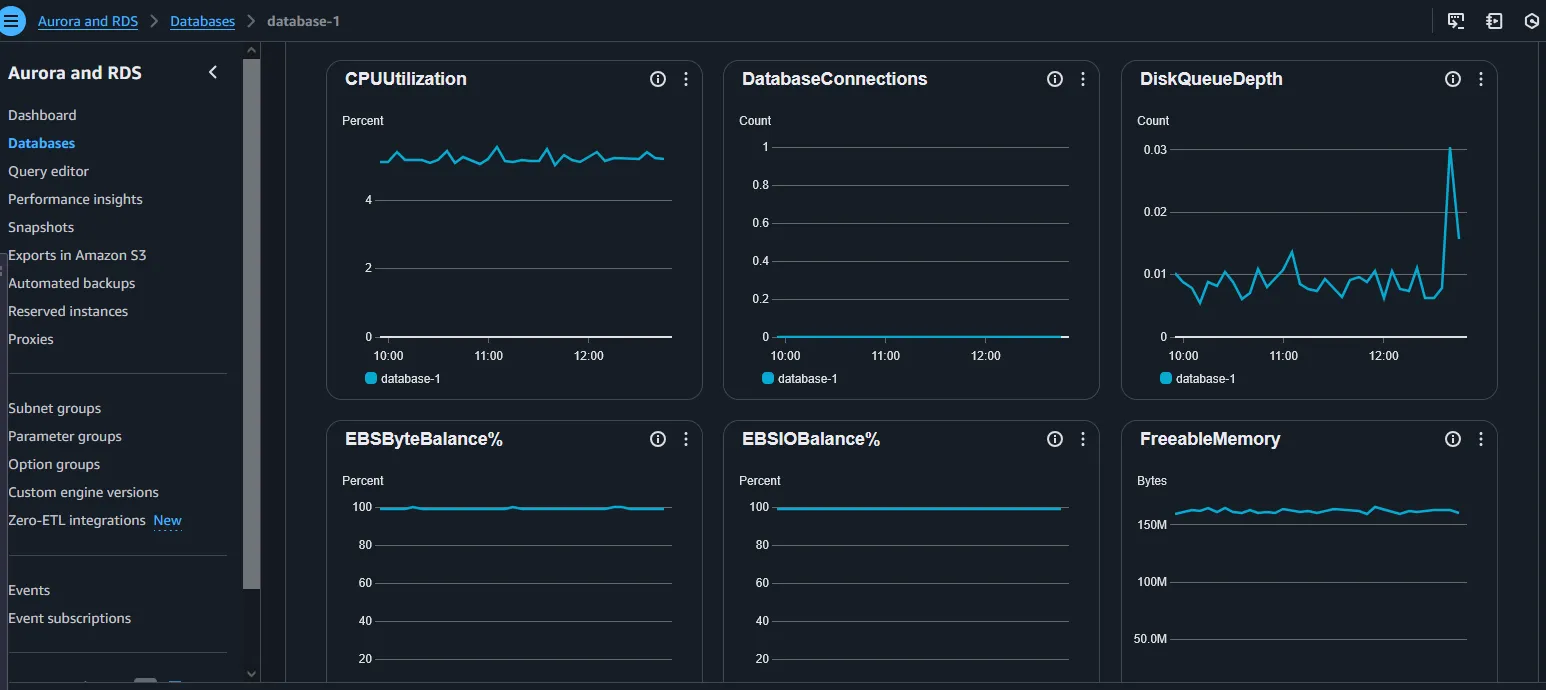Click the DiskQueueDepth info icon
Screen dimensions: 1546x690
coord(1453,79)
